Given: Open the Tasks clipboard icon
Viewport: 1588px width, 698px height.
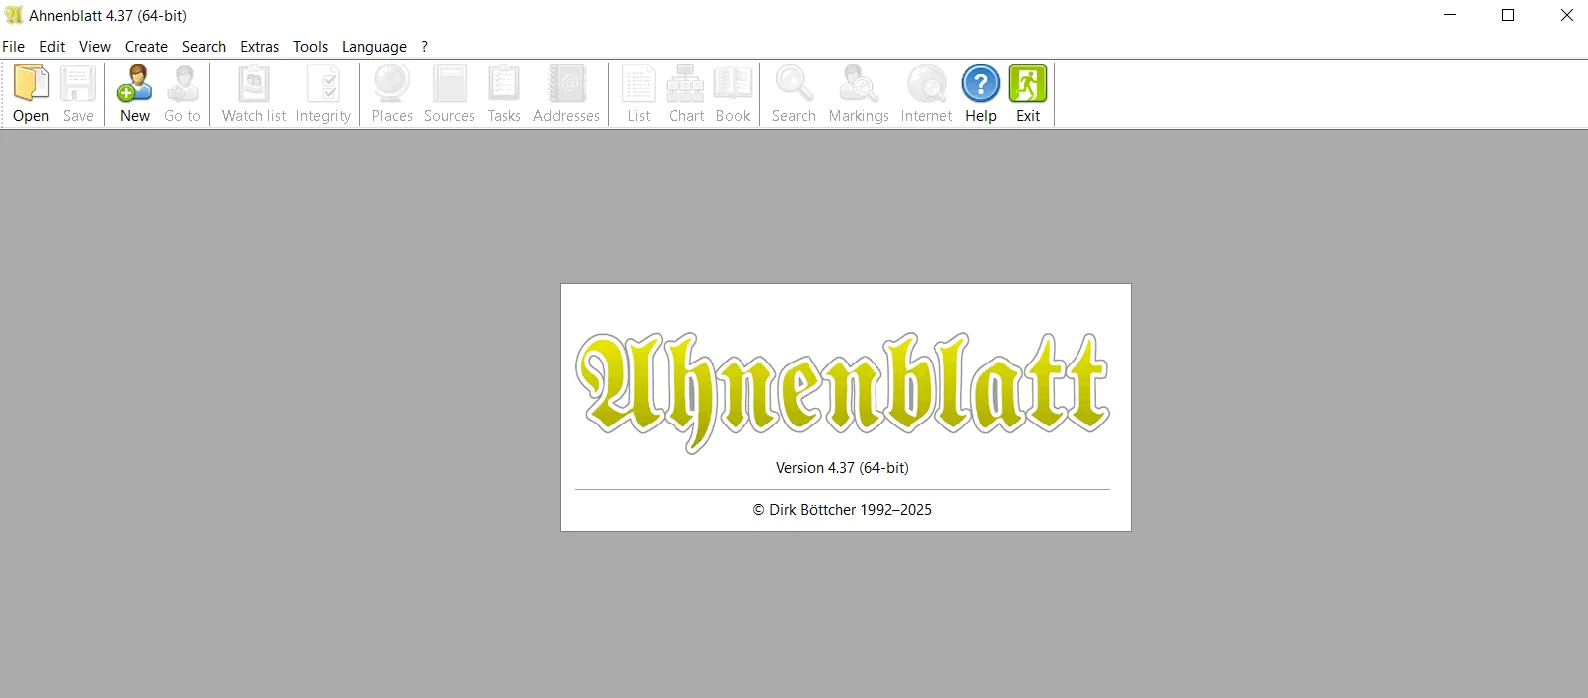Looking at the screenshot, I should [x=504, y=94].
